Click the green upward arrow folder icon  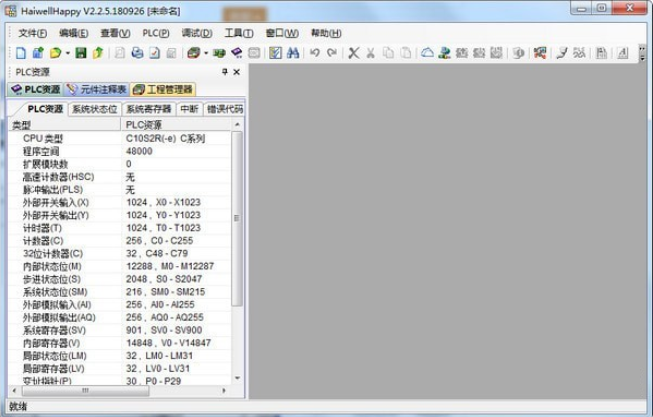(x=98, y=53)
